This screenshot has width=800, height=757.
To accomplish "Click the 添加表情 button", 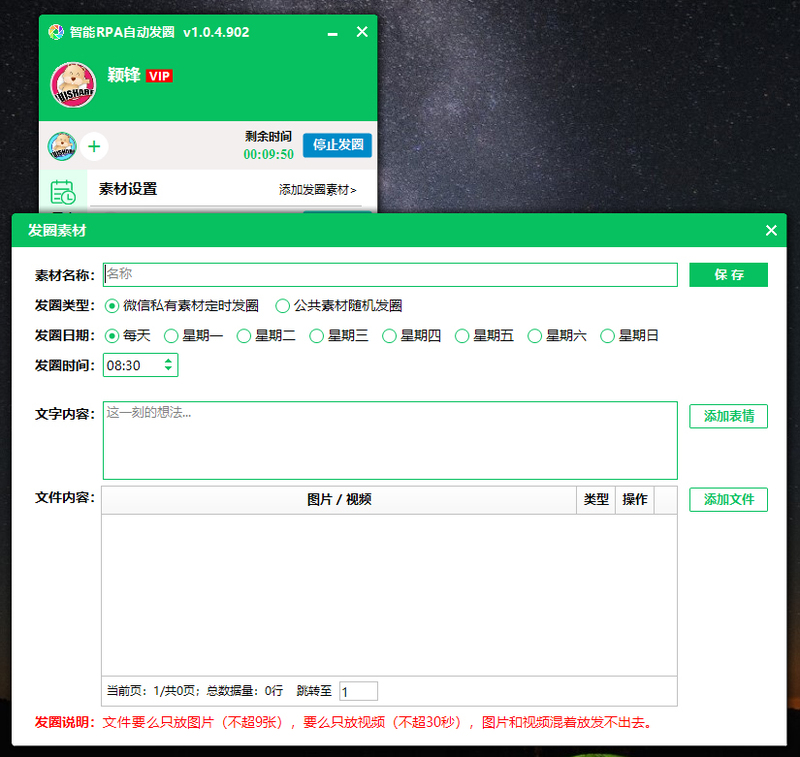I will 728,416.
